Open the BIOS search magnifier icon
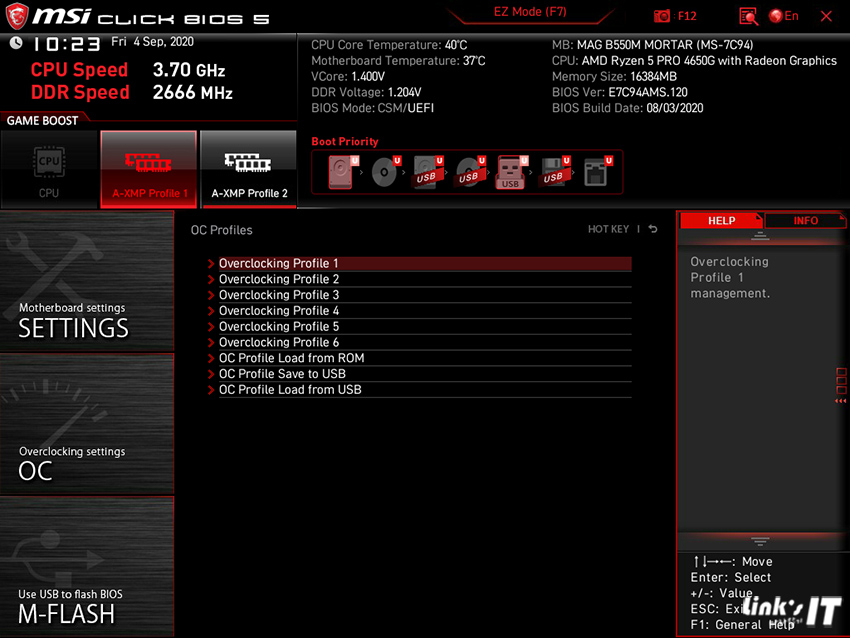Image resolution: width=850 pixels, height=638 pixels. coord(748,16)
